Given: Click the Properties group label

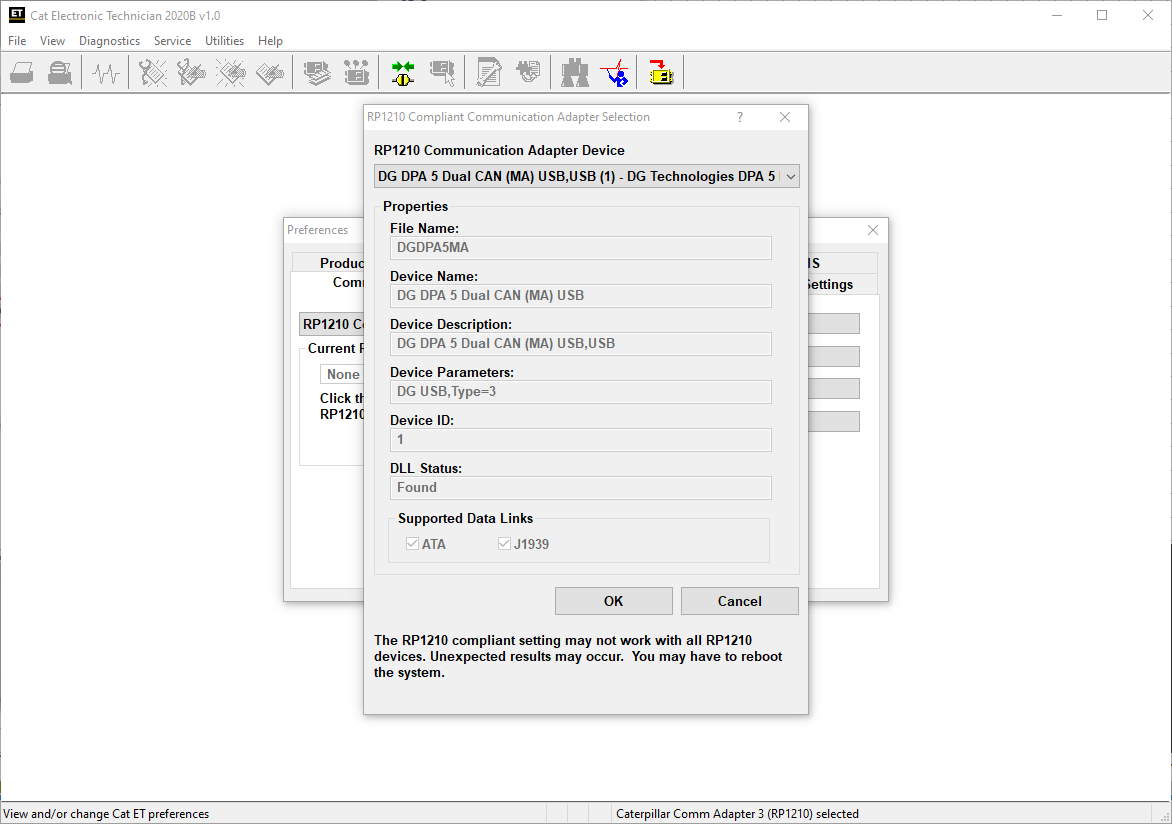Looking at the screenshot, I should pyautogui.click(x=416, y=206).
